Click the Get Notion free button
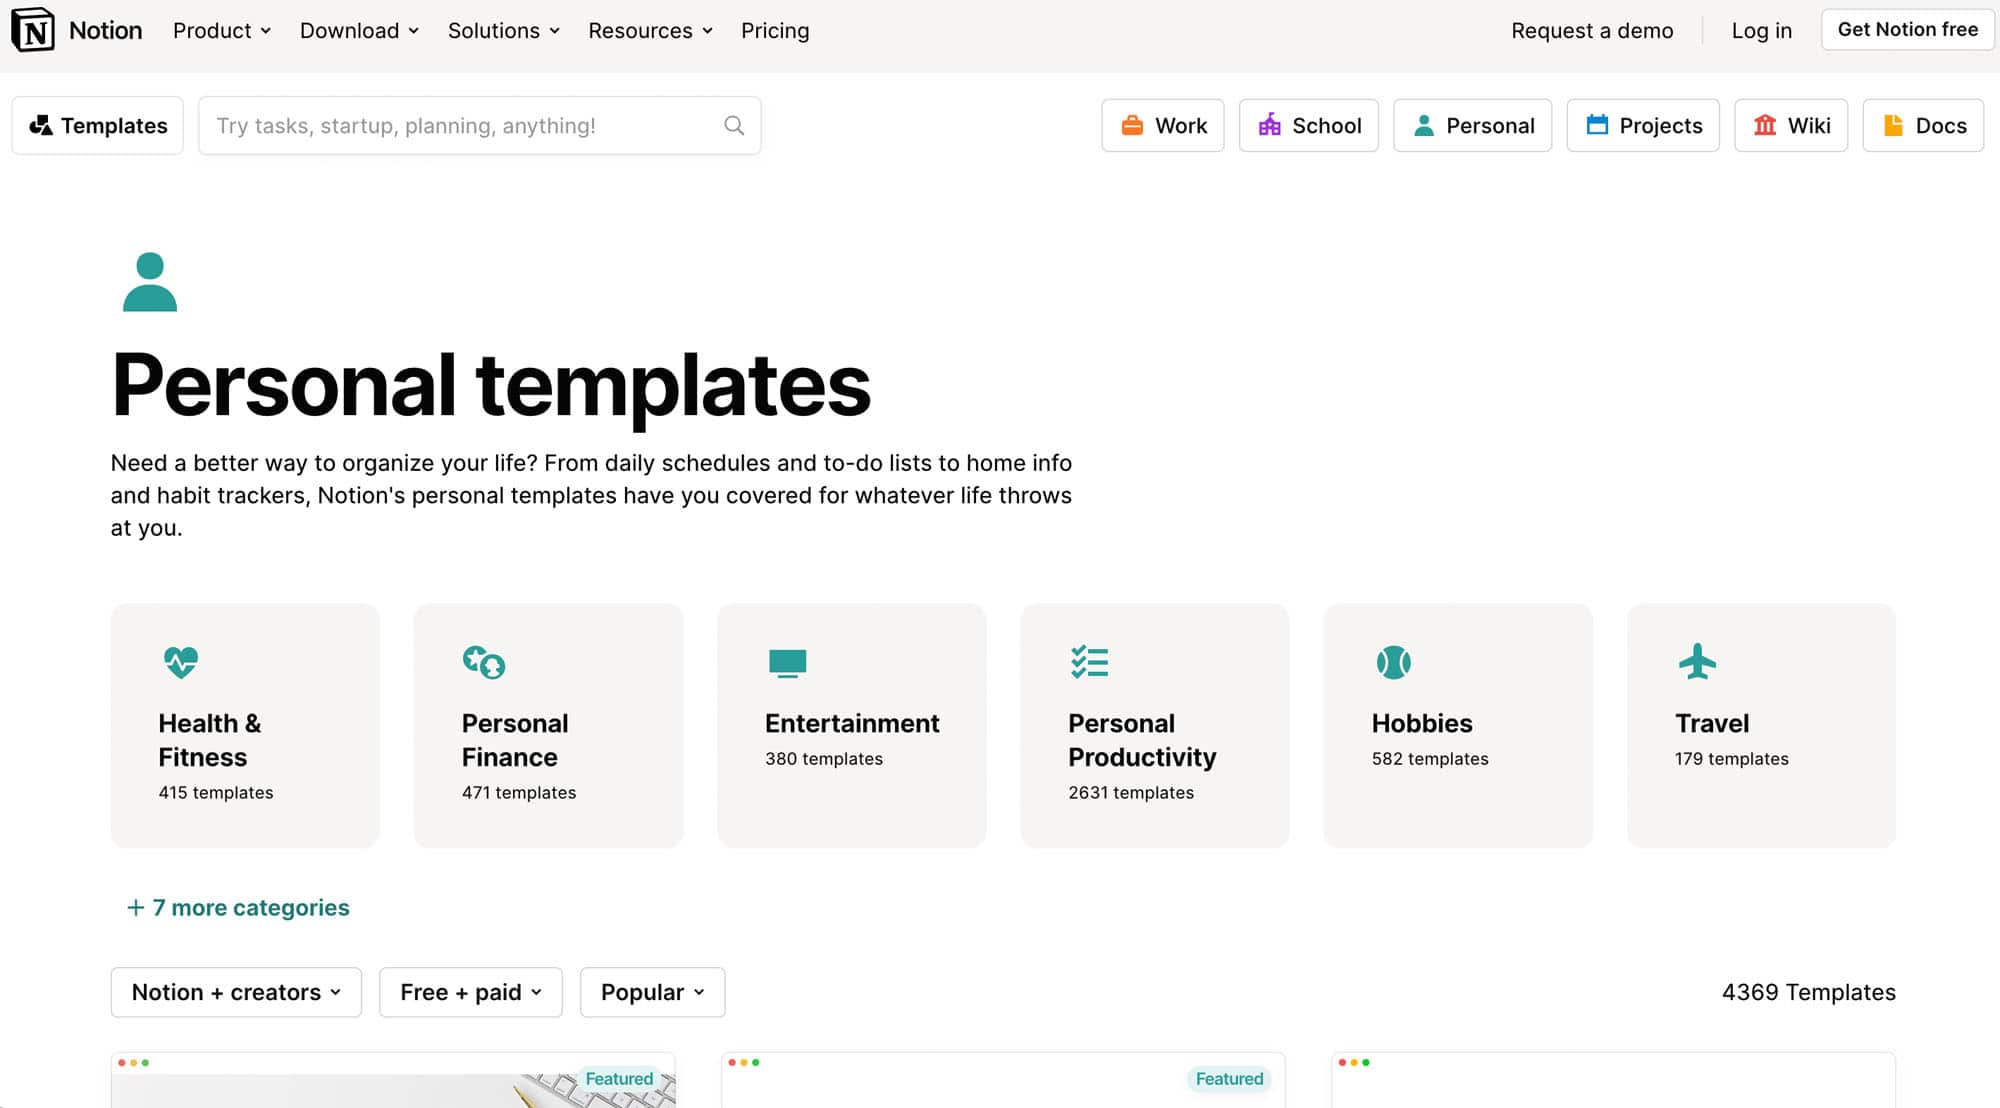The width and height of the screenshot is (2000, 1108). tap(1907, 29)
